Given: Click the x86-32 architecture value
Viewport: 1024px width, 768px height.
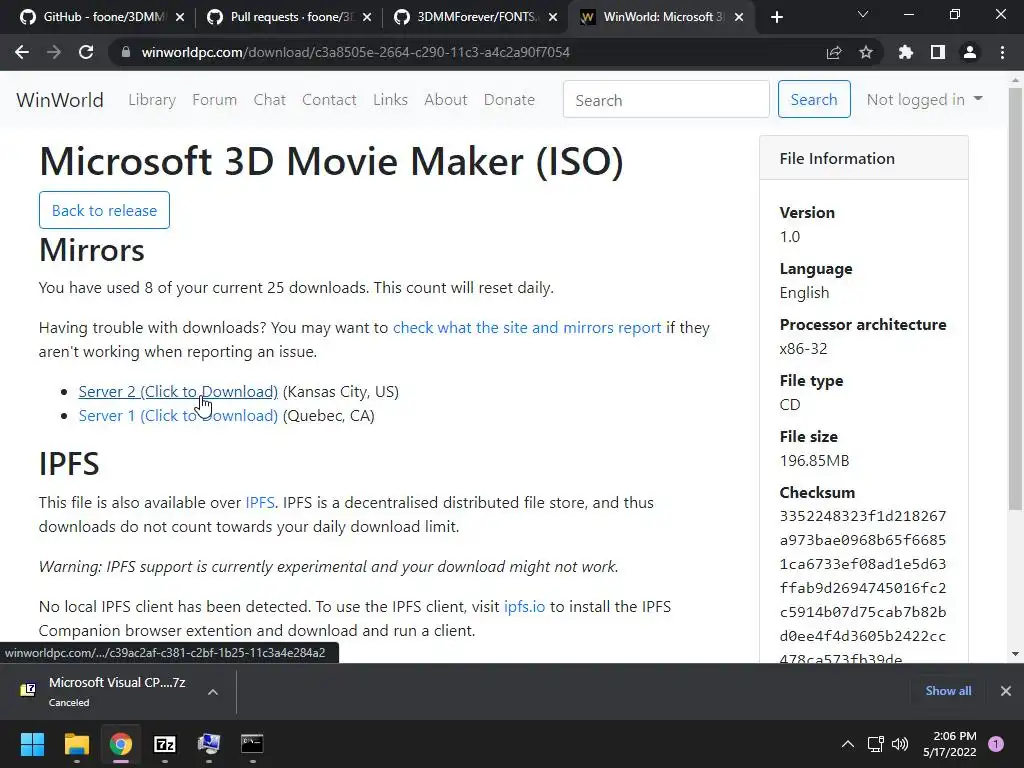Looking at the screenshot, I should coord(803,349).
